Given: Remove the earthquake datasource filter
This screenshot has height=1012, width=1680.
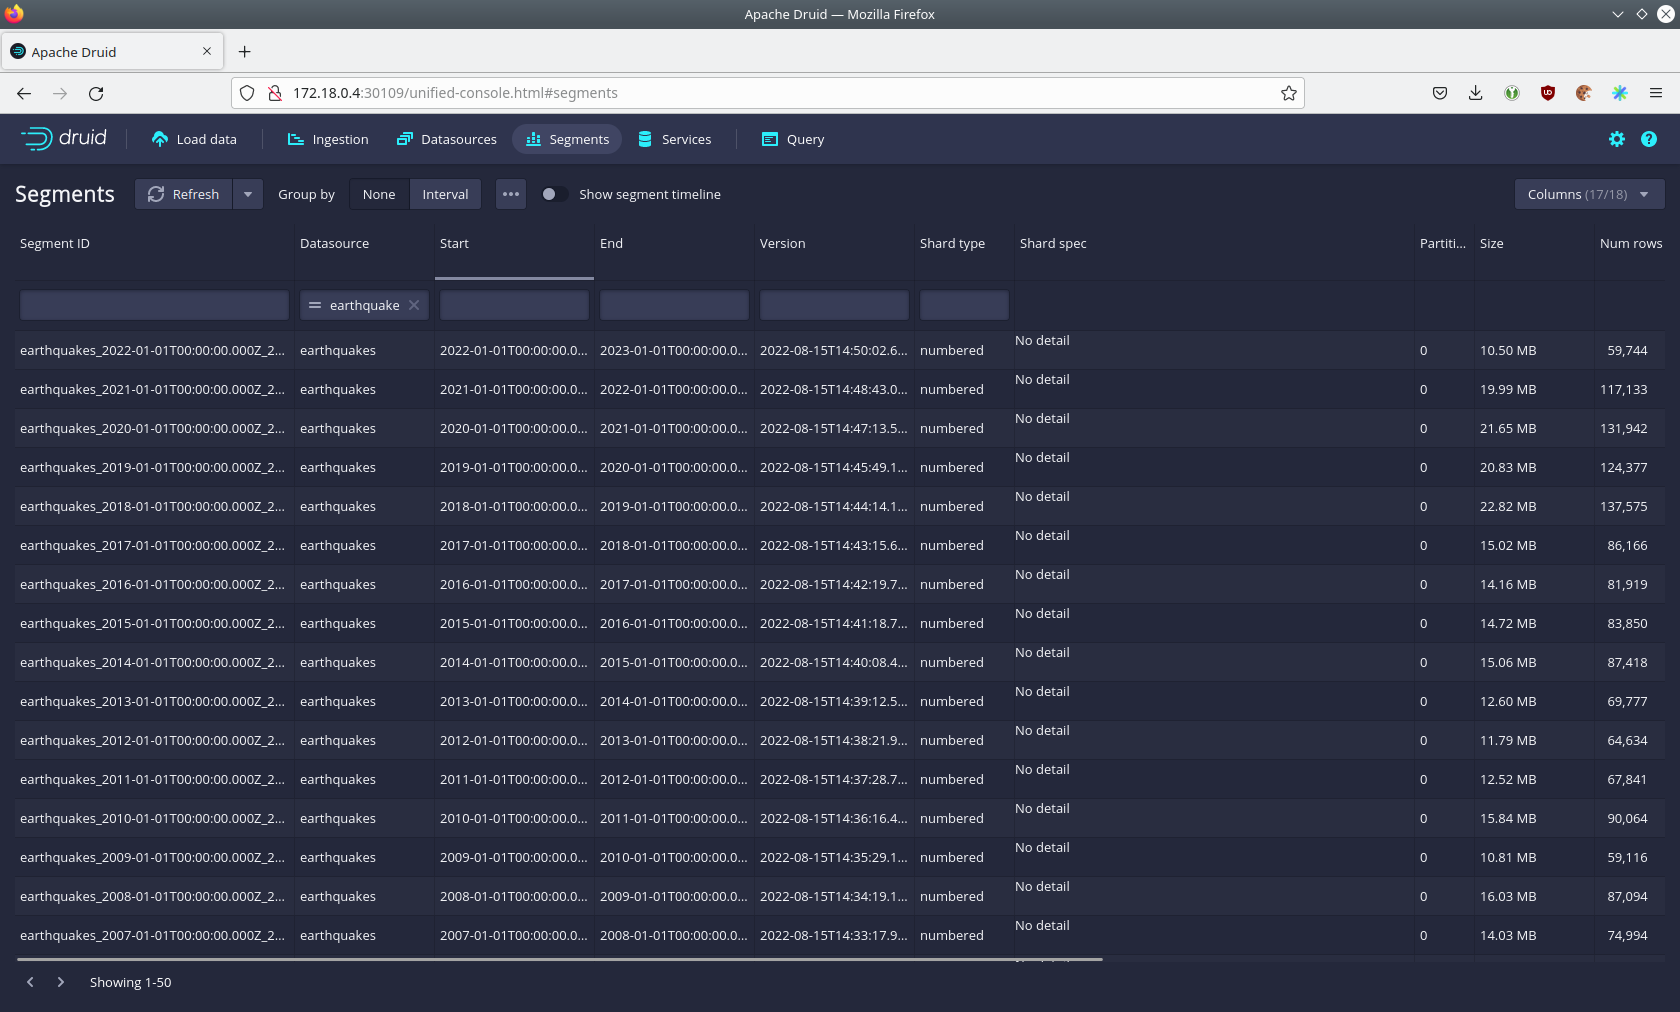Looking at the screenshot, I should coord(414,306).
